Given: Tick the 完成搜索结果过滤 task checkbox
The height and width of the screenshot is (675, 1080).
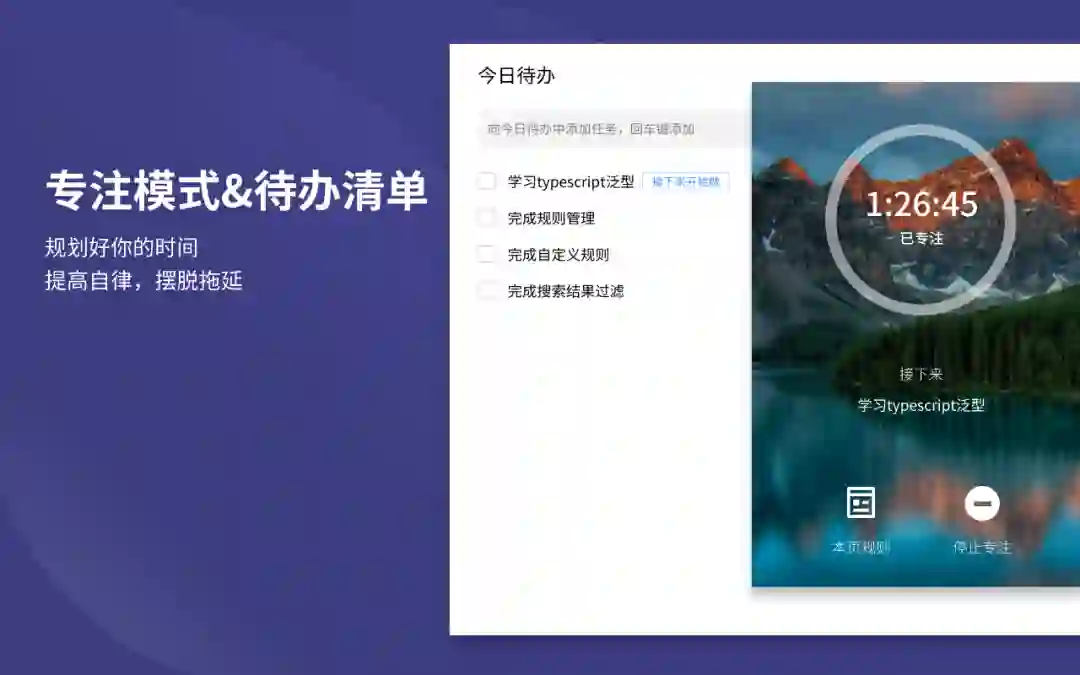Looking at the screenshot, I should [486, 291].
